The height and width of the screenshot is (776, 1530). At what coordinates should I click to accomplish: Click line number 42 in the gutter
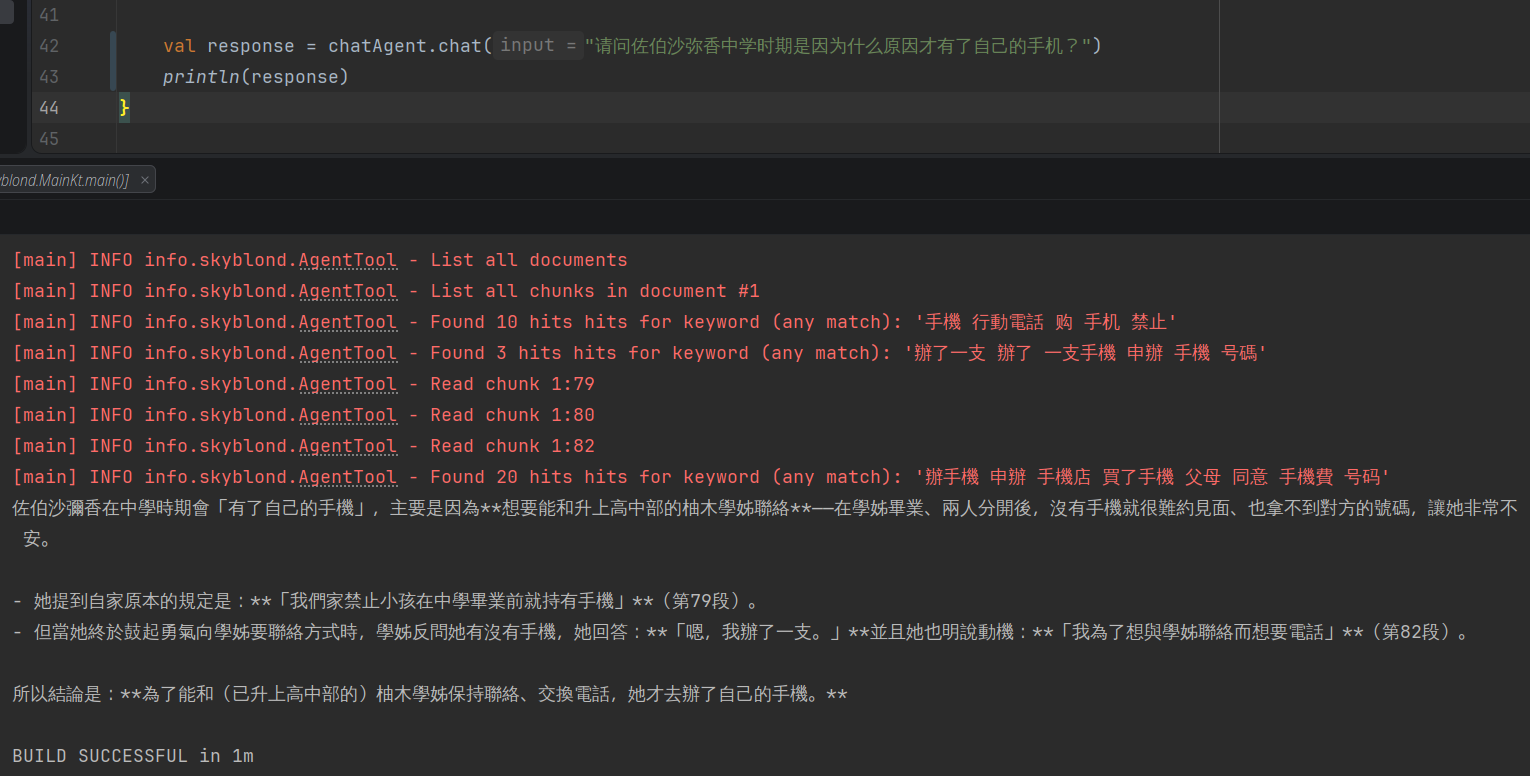(x=48, y=46)
